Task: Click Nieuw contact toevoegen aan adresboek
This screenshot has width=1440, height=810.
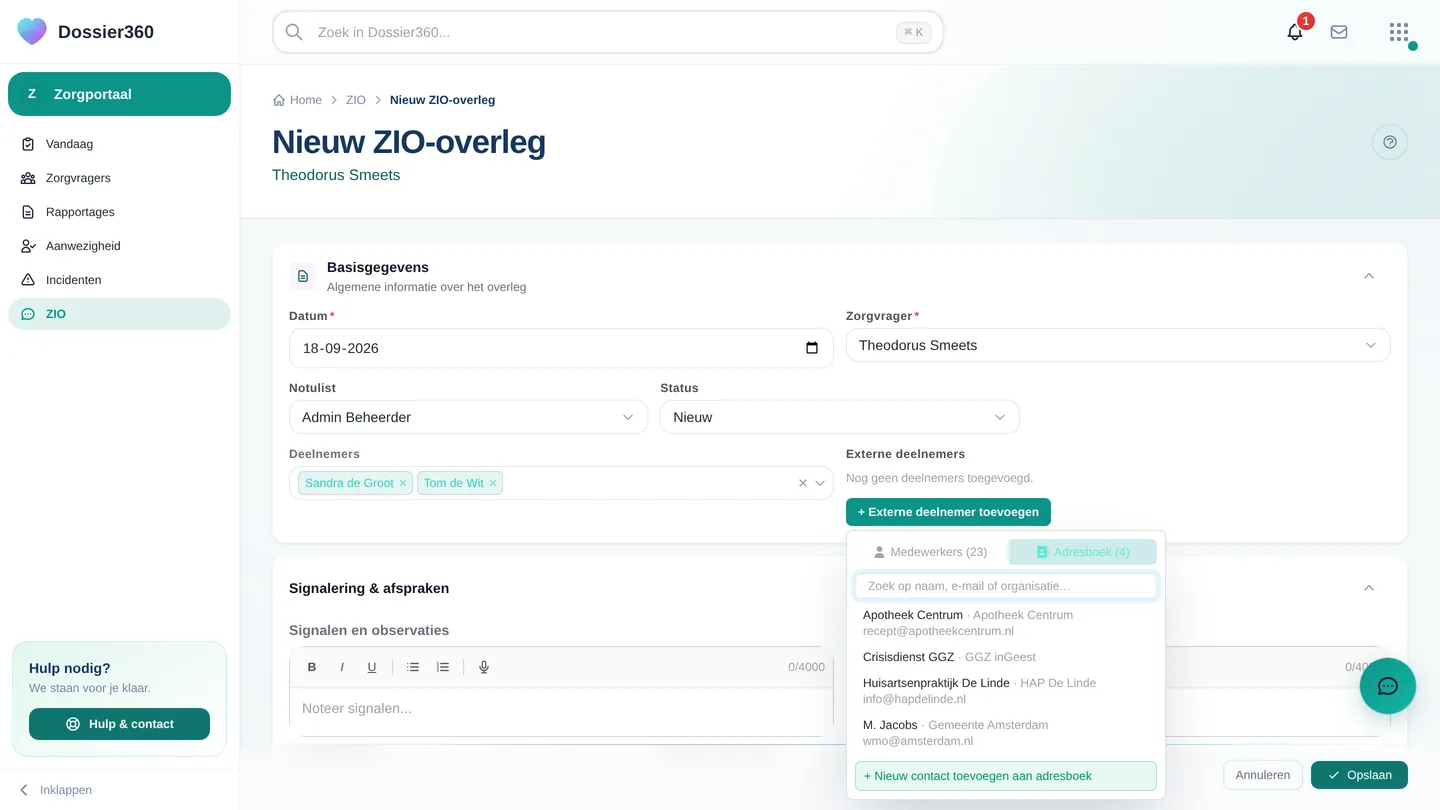Action: [x=1006, y=776]
